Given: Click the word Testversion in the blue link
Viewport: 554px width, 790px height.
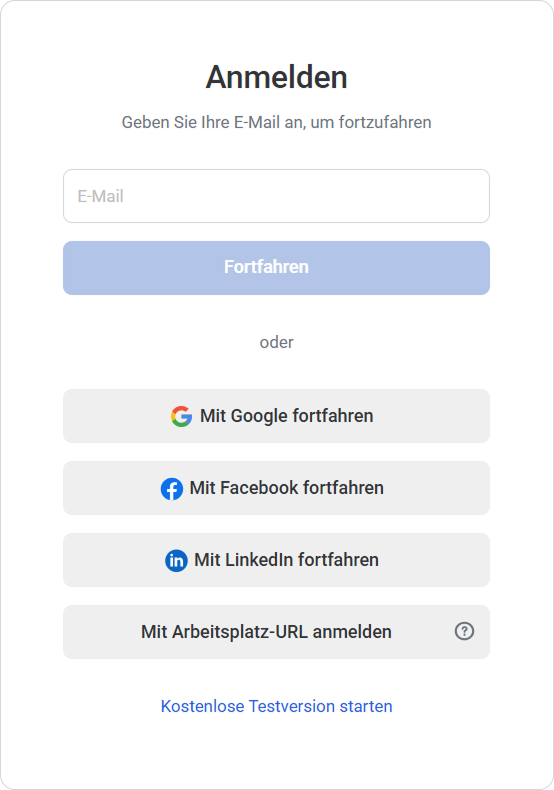Looking at the screenshot, I should (x=292, y=706).
